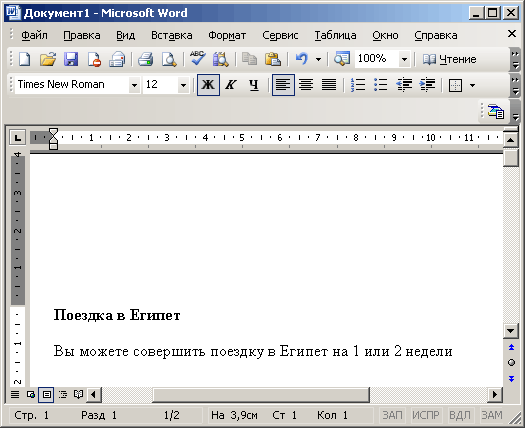The height and width of the screenshot is (428, 525).
Task: Toggle ЗАП macro recording indicator
Action: click(x=392, y=415)
